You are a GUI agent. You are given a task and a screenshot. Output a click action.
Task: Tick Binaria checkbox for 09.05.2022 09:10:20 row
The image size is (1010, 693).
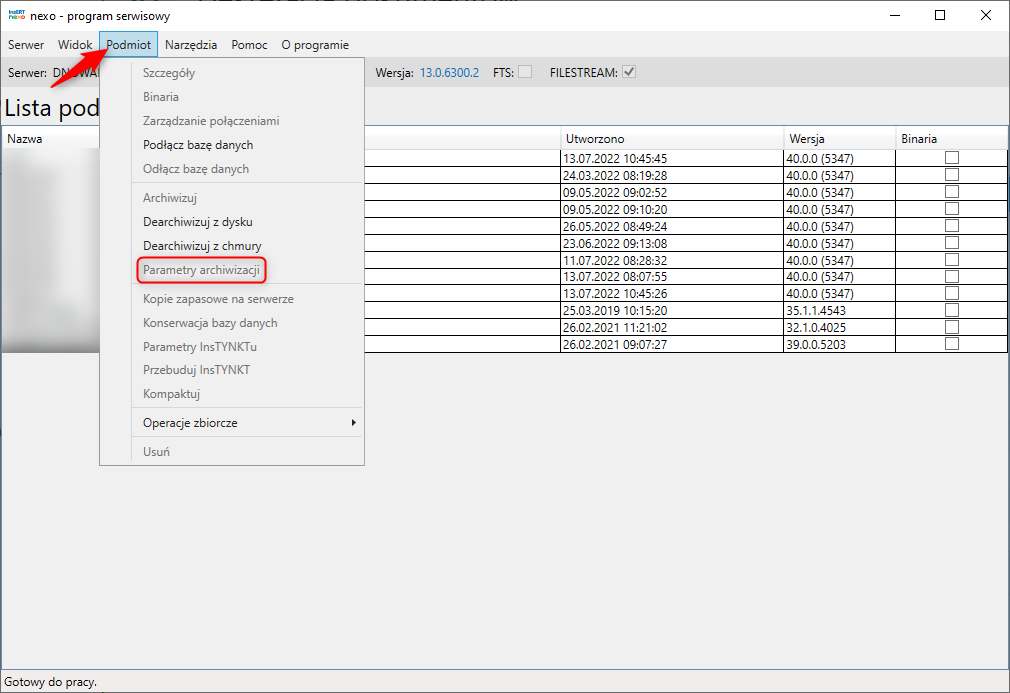click(951, 209)
